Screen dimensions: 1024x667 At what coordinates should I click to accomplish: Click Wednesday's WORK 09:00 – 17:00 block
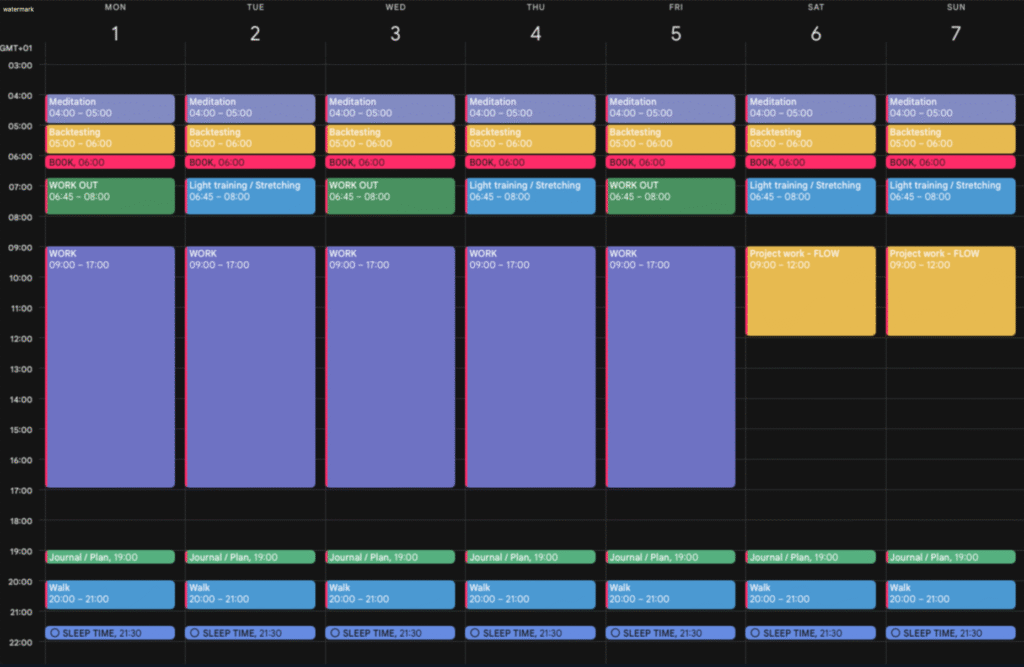(390, 367)
